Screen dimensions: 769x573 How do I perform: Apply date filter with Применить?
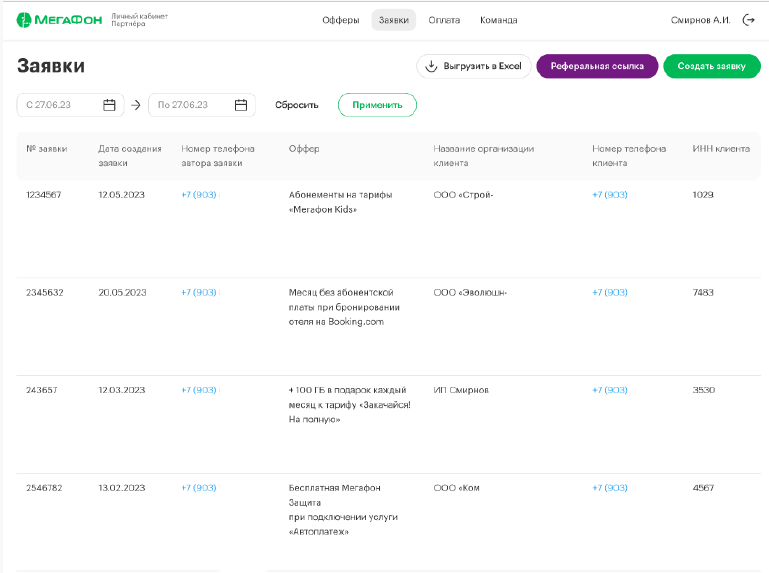pyautogui.click(x=377, y=105)
